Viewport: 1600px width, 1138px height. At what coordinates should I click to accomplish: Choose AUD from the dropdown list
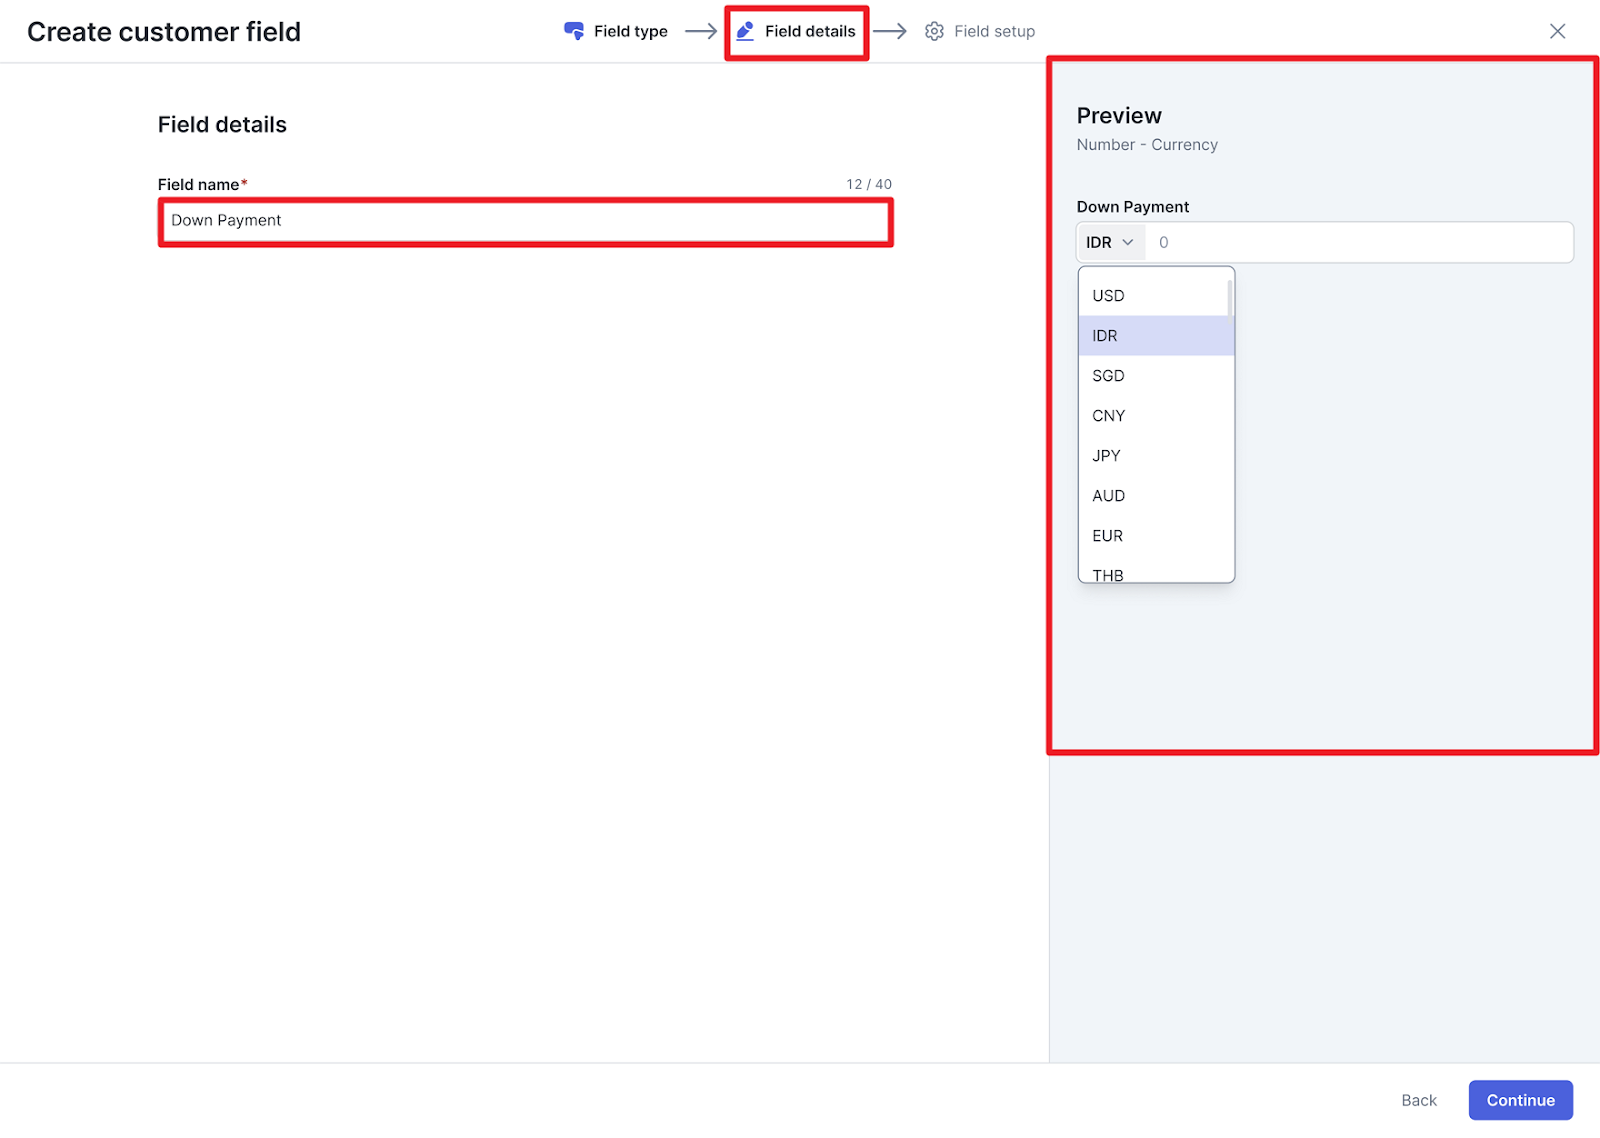pos(1108,496)
